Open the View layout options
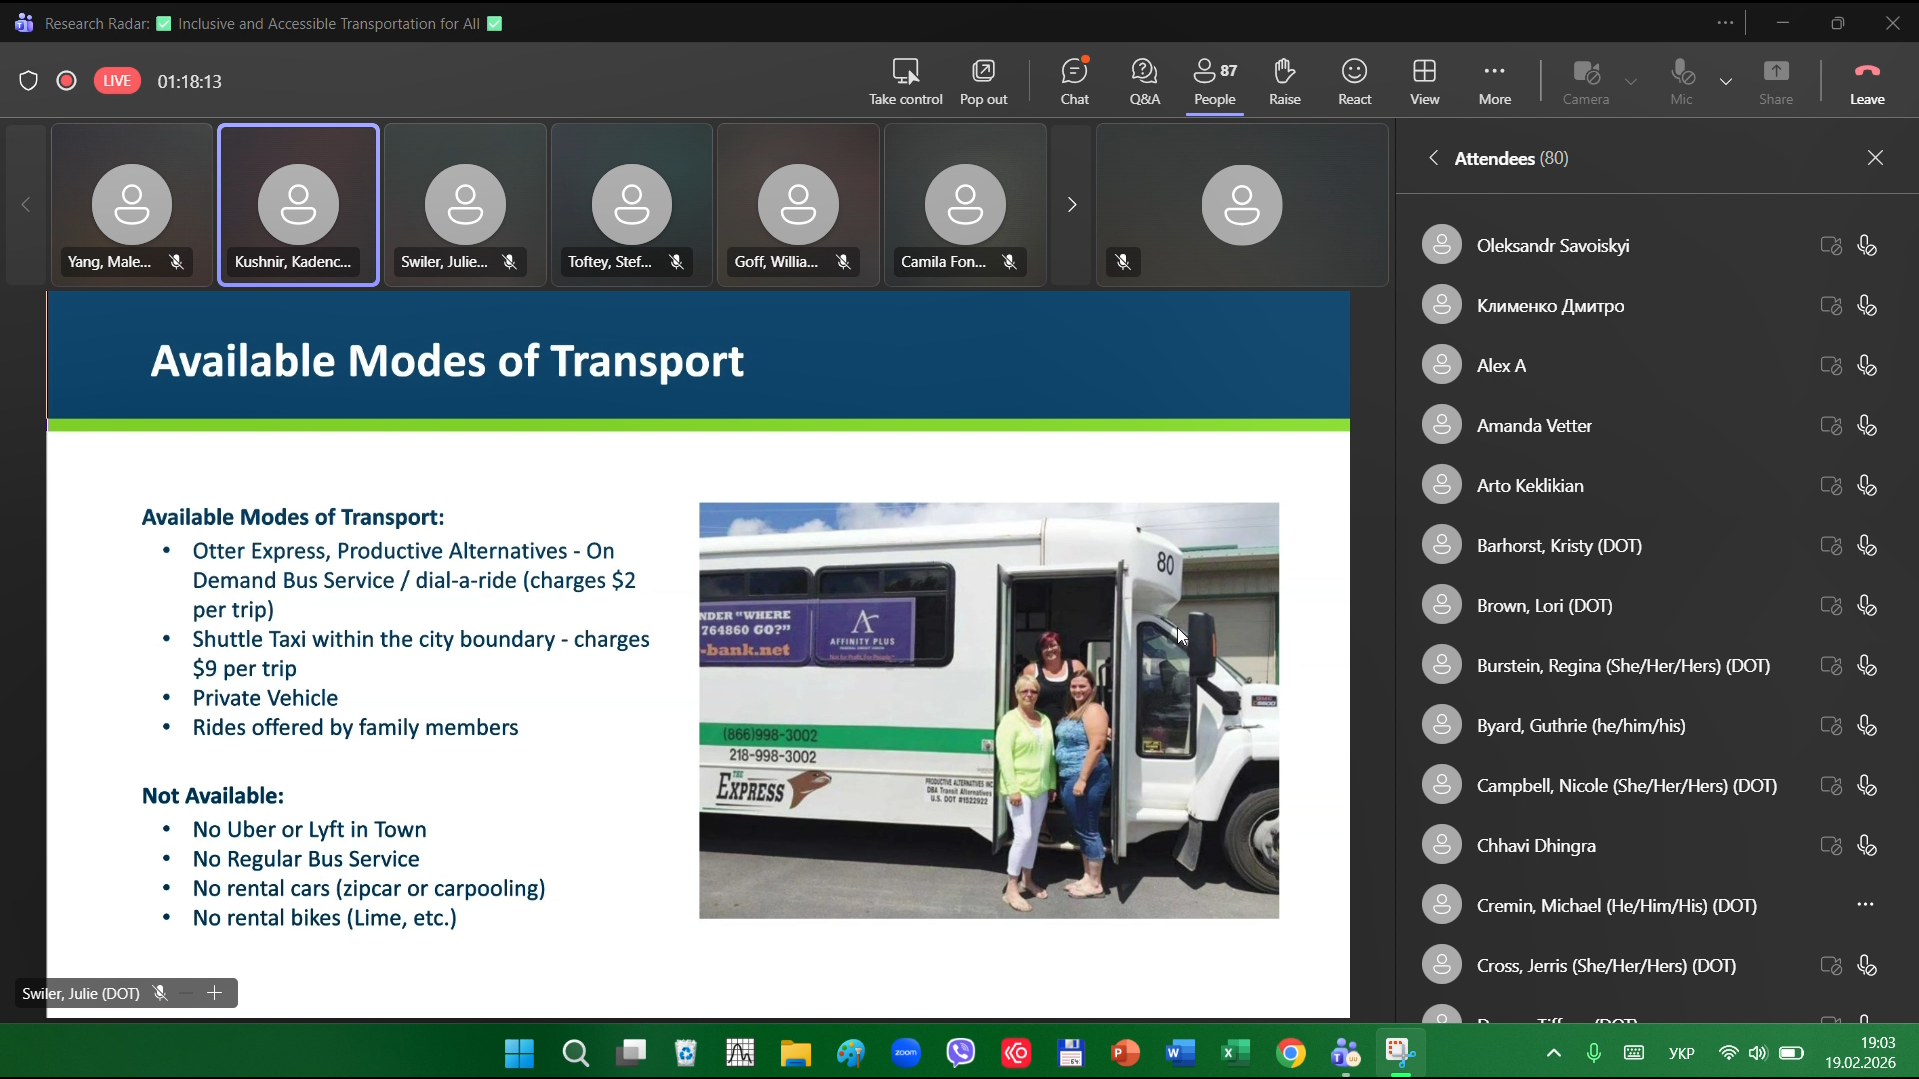Image resolution: width=1919 pixels, height=1079 pixels. pos(1424,81)
